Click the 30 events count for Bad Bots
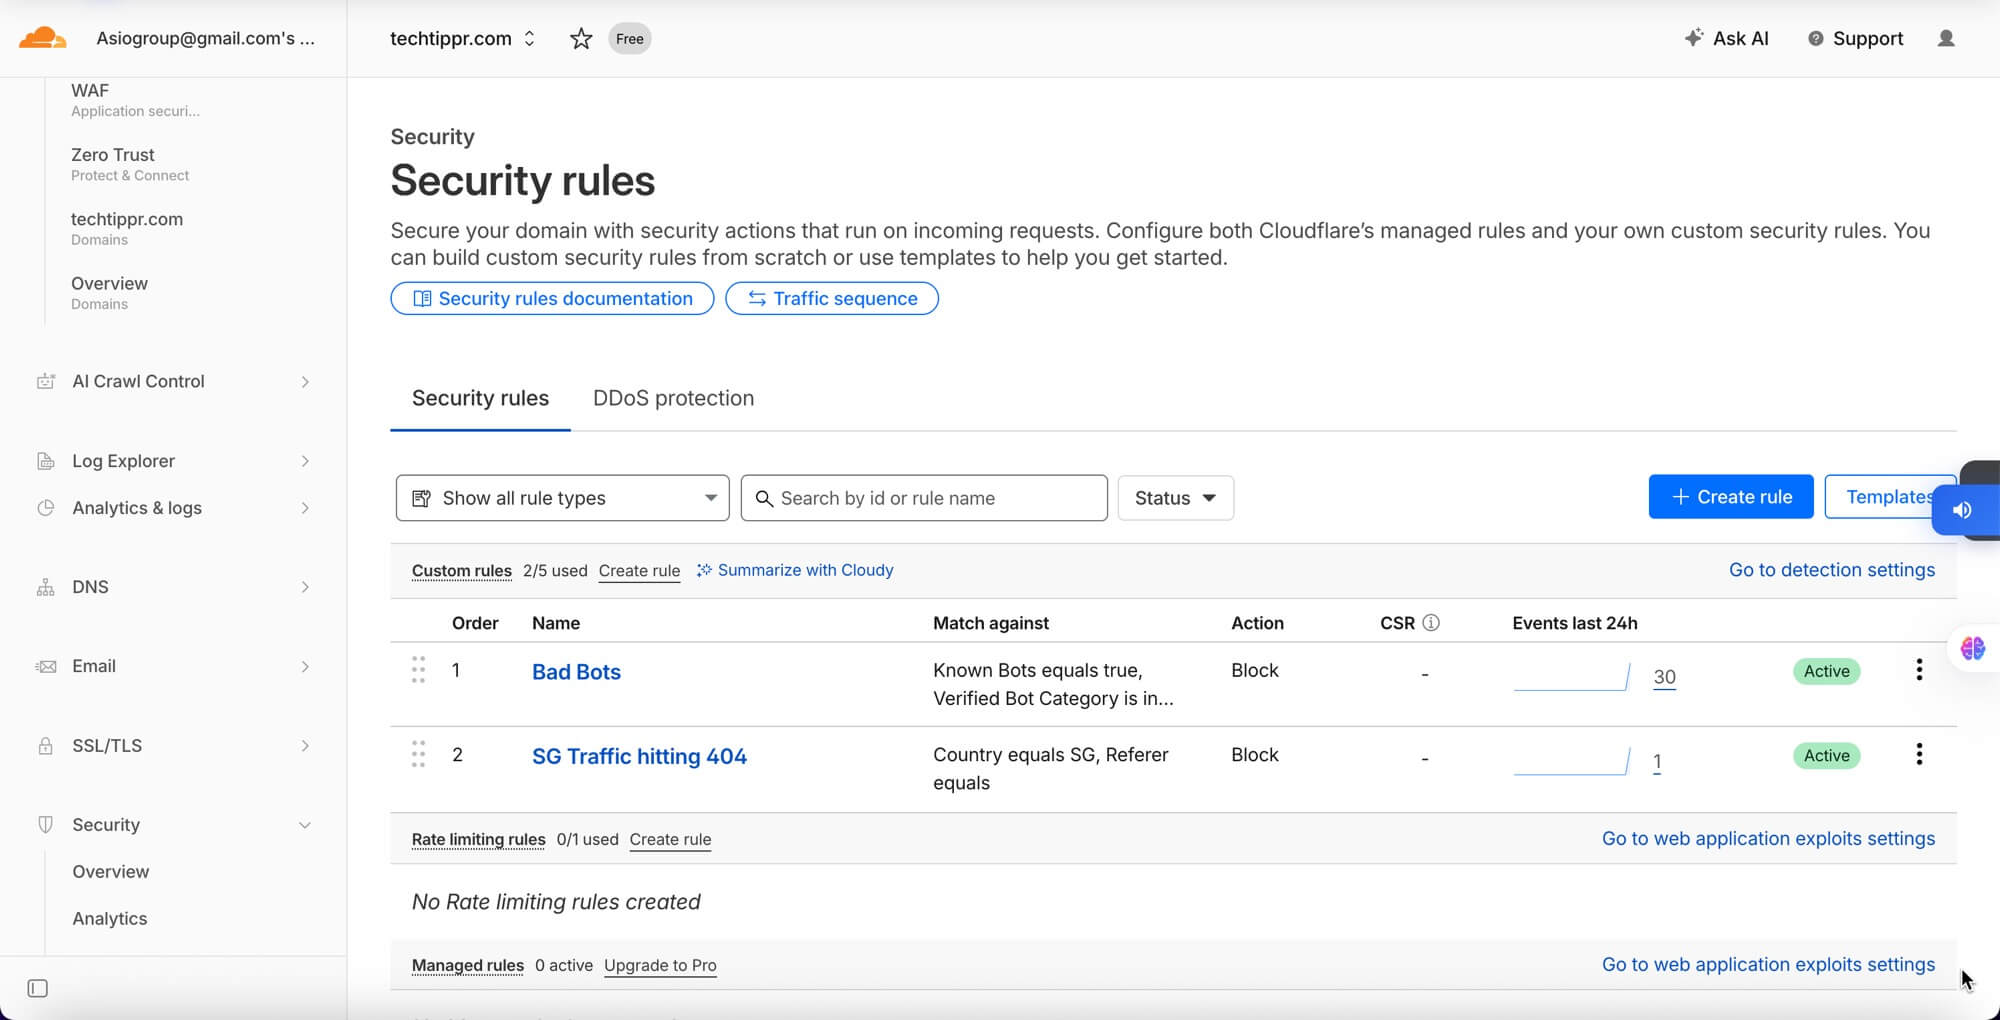Viewport: 2000px width, 1020px height. click(x=1664, y=677)
